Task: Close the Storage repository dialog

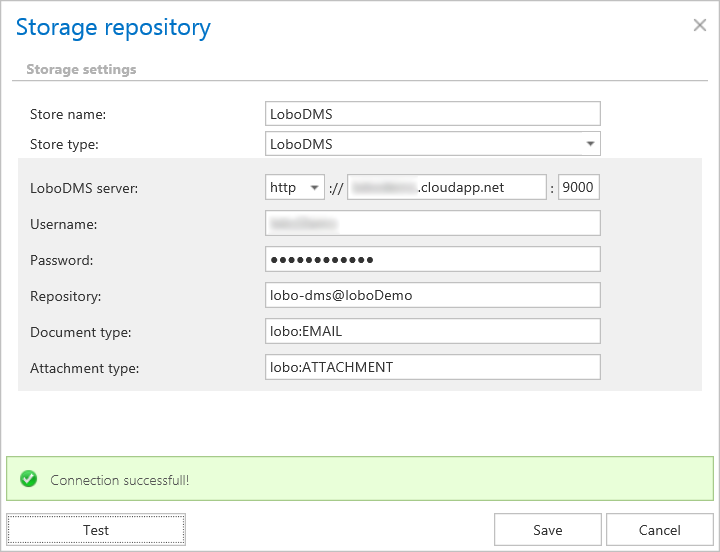Action: coord(700,25)
